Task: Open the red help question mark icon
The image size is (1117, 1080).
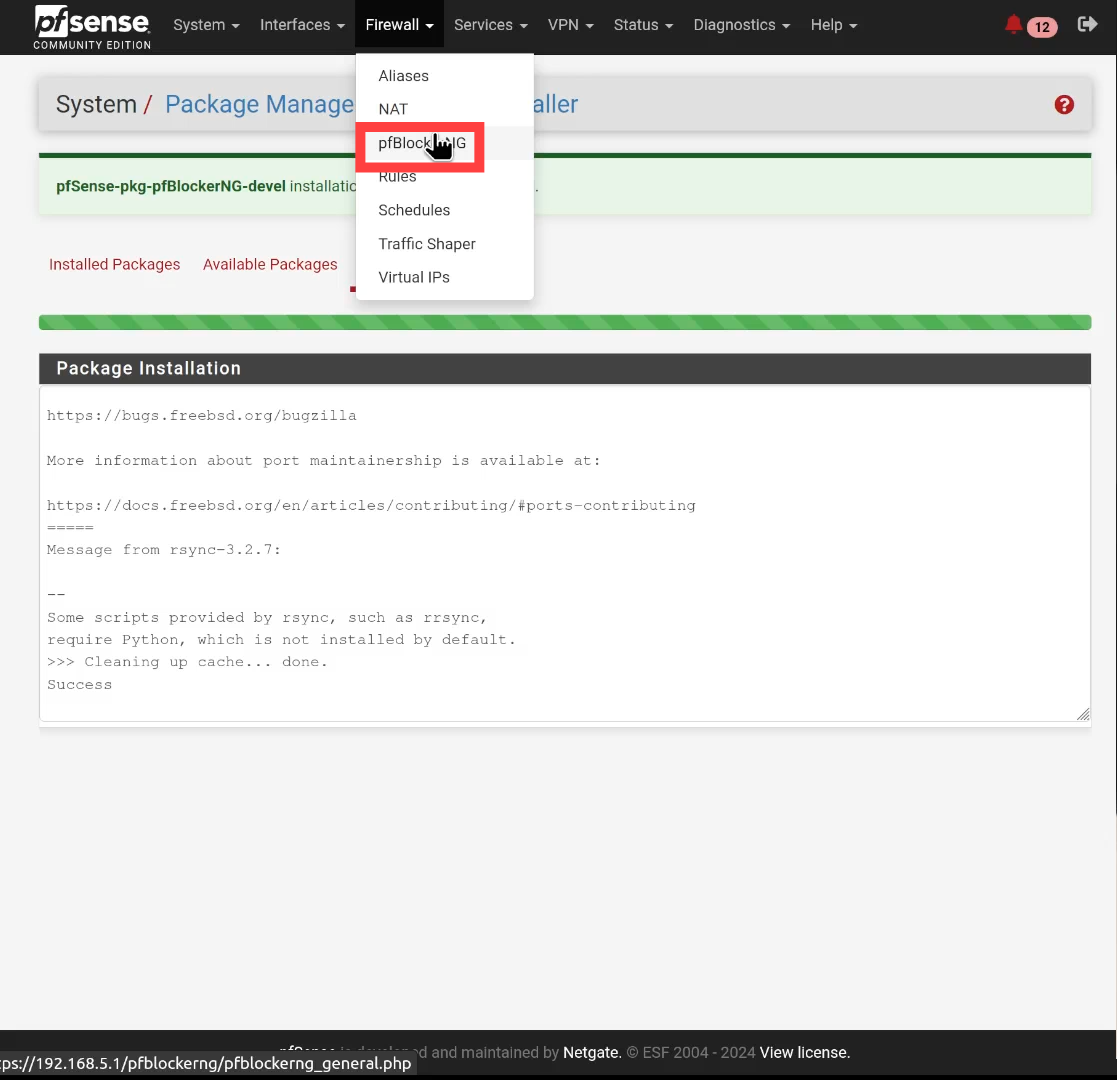Action: 1064,105
